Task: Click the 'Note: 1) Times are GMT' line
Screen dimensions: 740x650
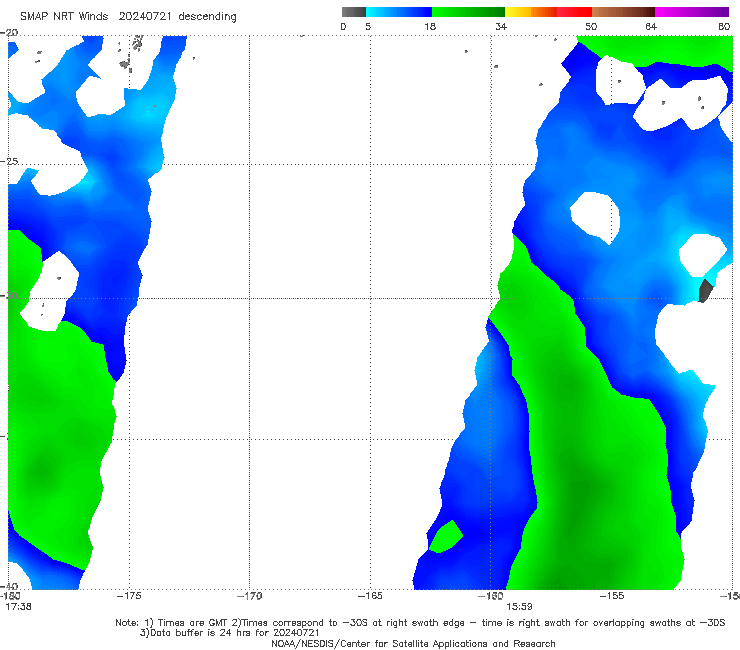Action: click(420, 623)
